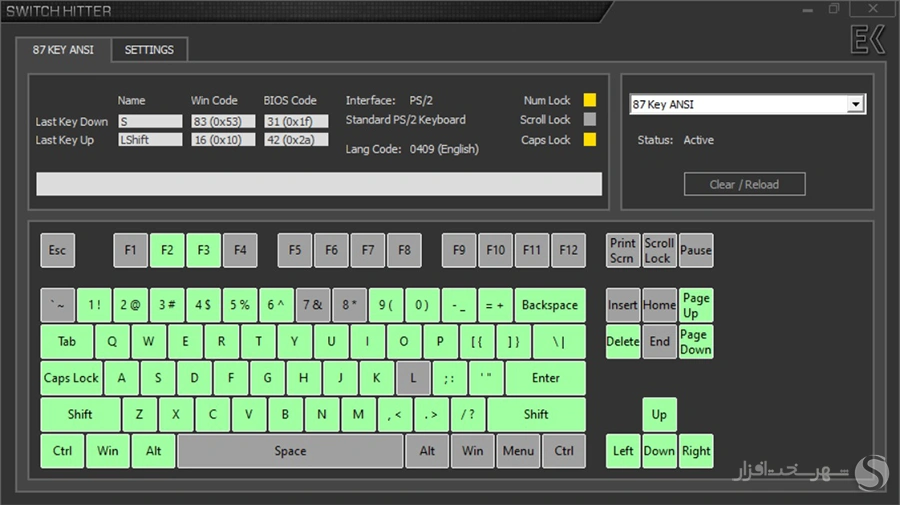Screen dimensions: 900x505
Task: Click the Menu key tile
Action: click(x=518, y=451)
